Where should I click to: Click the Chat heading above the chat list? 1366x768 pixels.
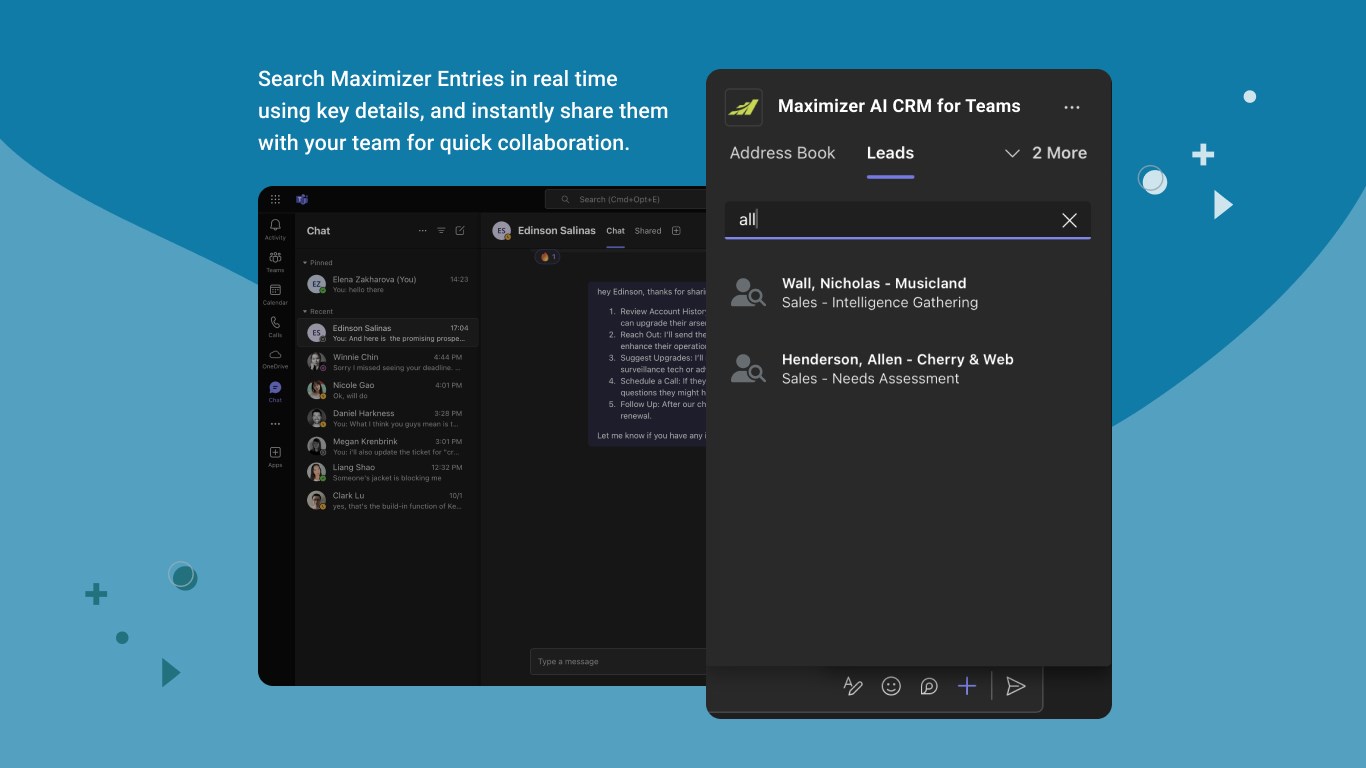pyautogui.click(x=318, y=231)
